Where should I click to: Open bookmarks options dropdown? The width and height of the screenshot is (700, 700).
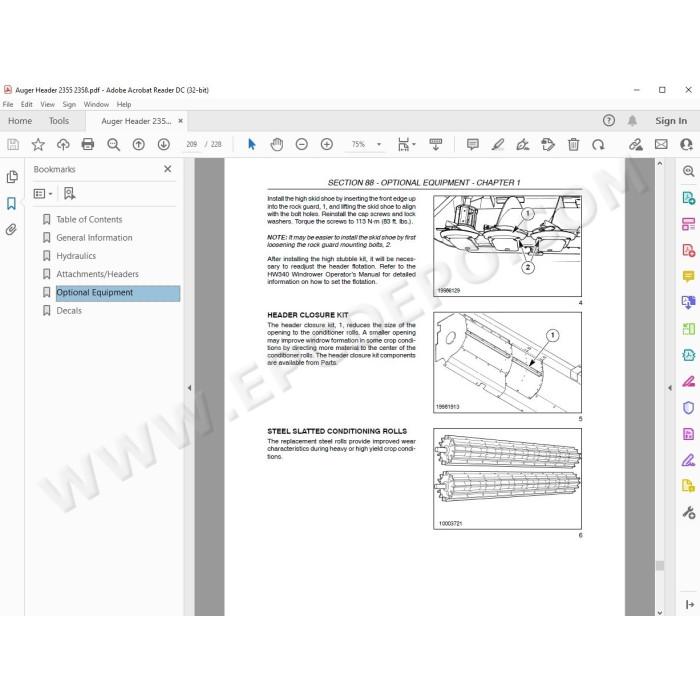tap(43, 193)
